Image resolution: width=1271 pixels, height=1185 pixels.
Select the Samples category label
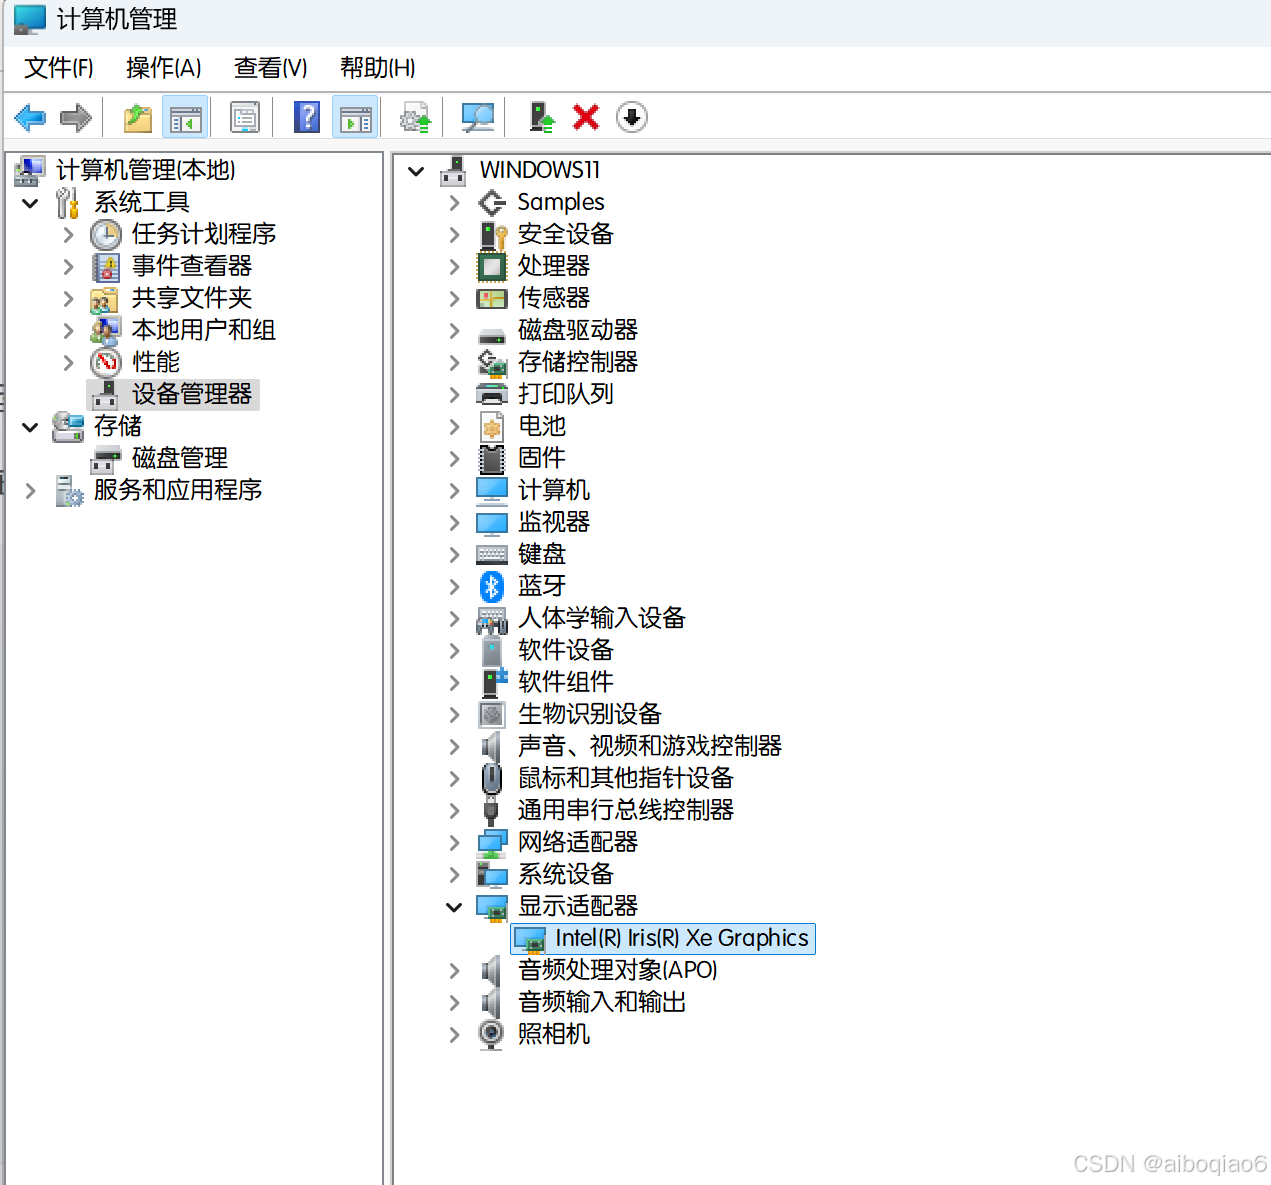(561, 202)
